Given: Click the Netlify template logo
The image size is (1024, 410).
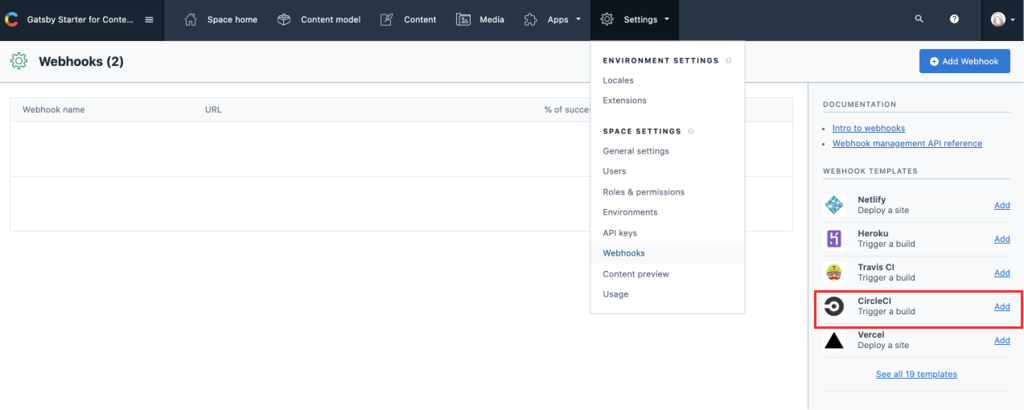Looking at the screenshot, I should pyautogui.click(x=834, y=205).
